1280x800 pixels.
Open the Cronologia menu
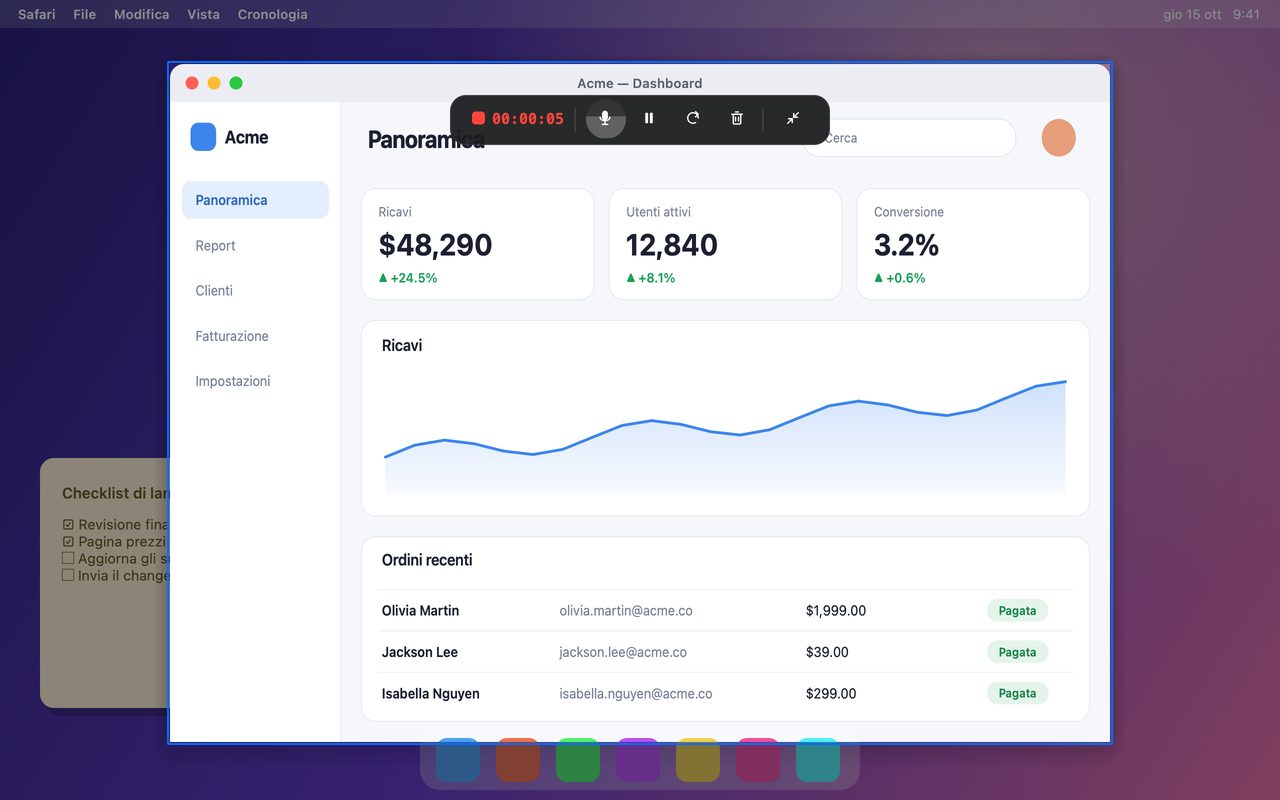coord(273,14)
